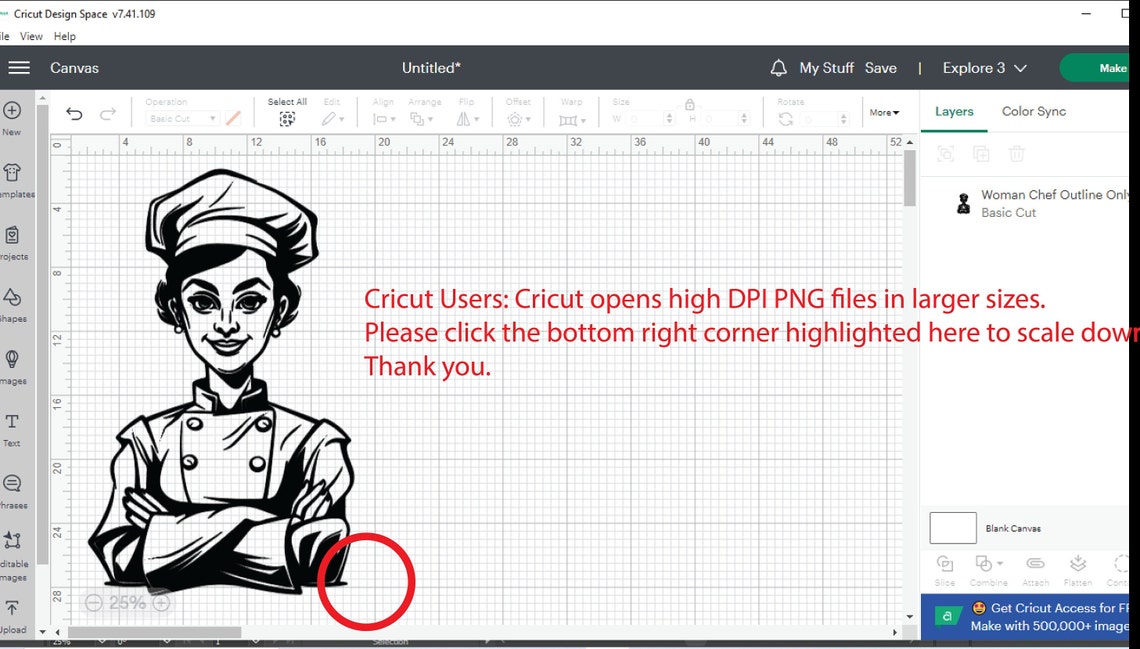Open the Templates tool in sidebar

(x=13, y=180)
